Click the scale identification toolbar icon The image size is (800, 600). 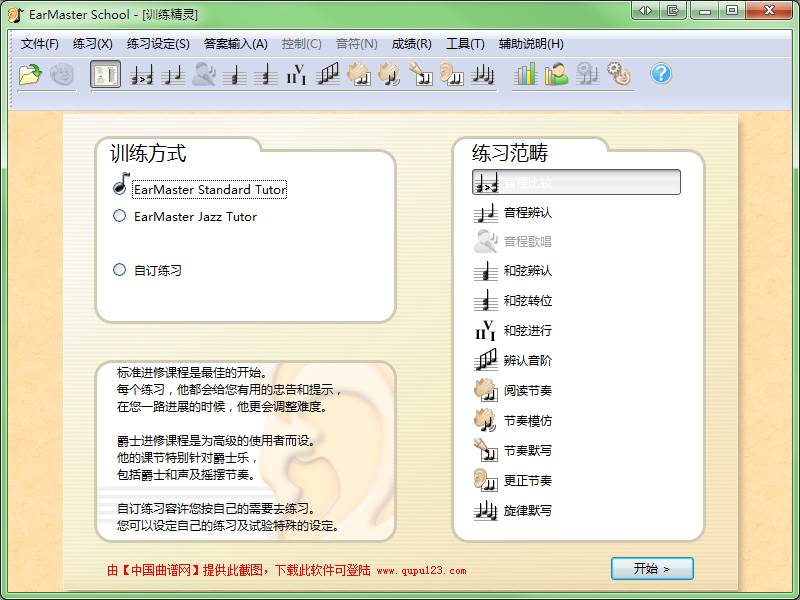click(x=328, y=74)
